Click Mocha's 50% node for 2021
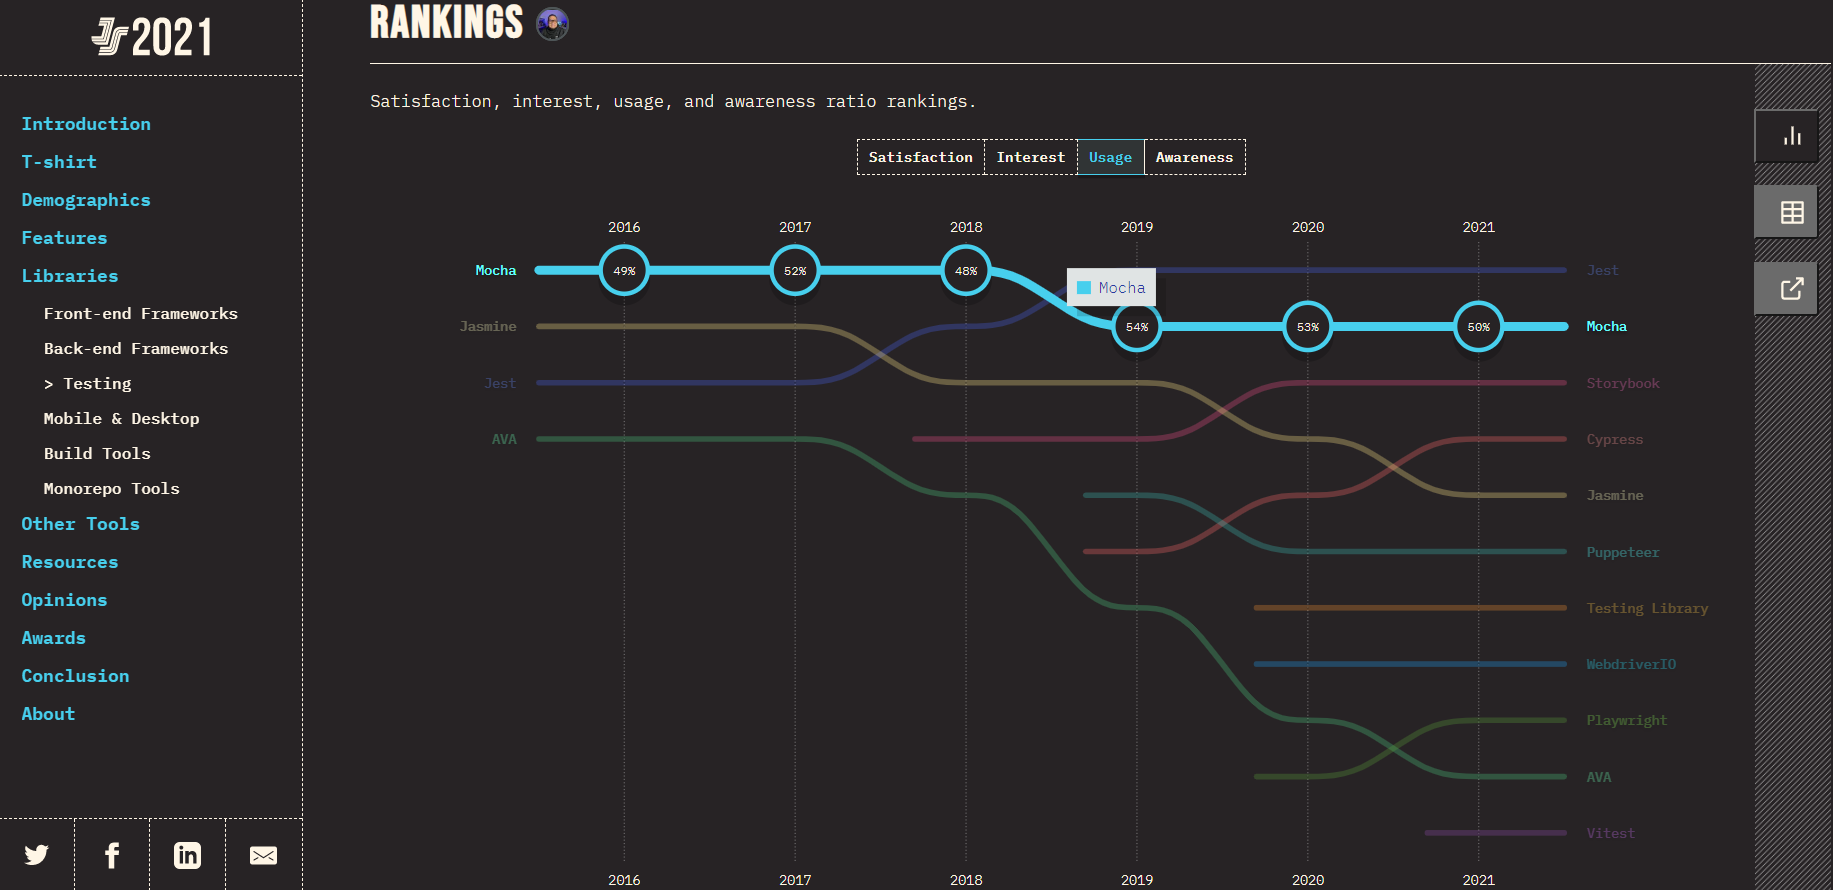This screenshot has height=890, width=1833. click(x=1479, y=327)
